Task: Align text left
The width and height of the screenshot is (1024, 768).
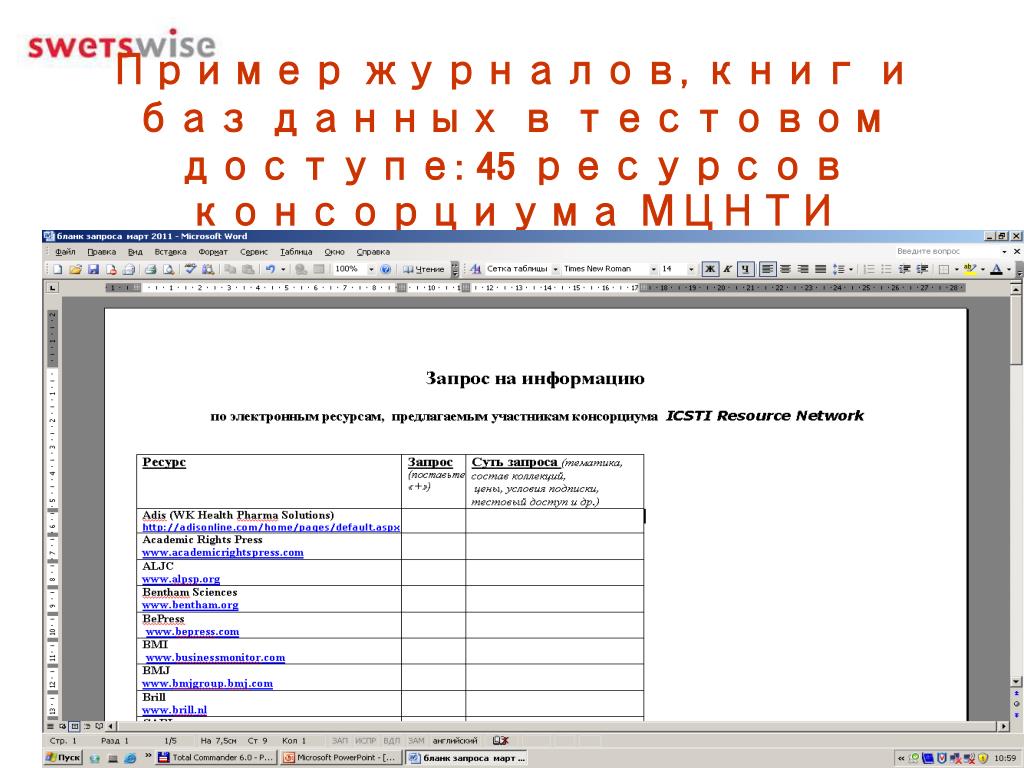Action: coord(767,269)
